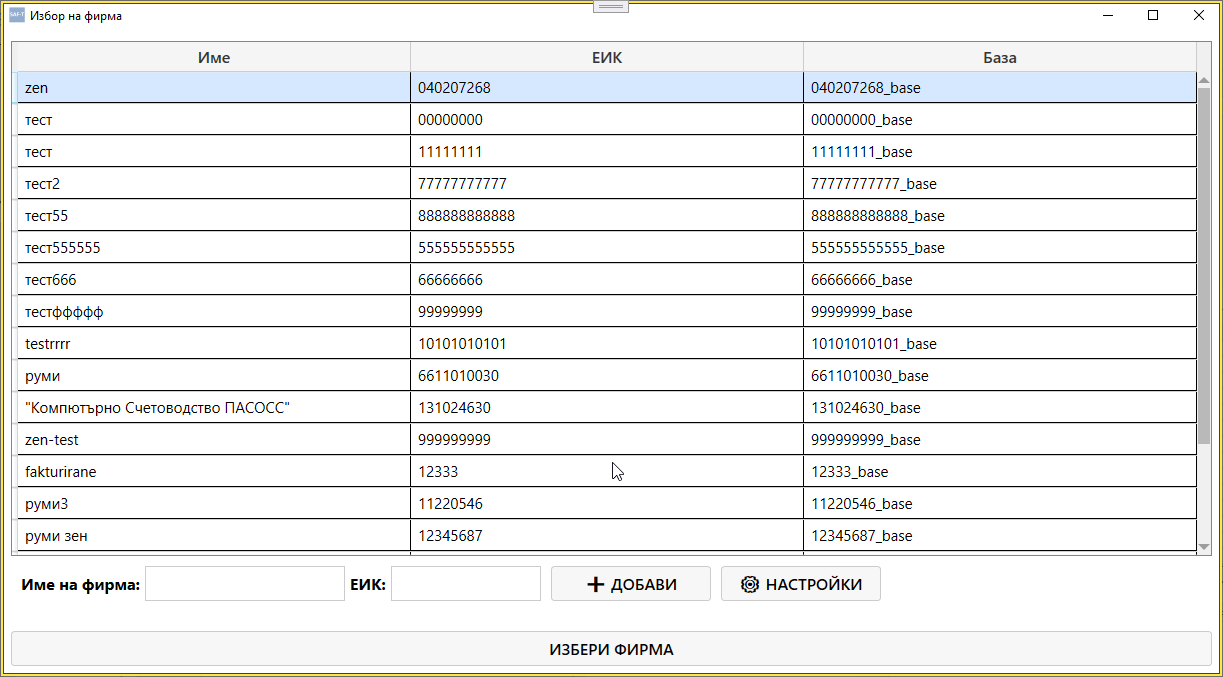Screen dimensions: 1223x677
Task: Click the 66666666 EIK cell
Action: pyautogui.click(x=607, y=280)
